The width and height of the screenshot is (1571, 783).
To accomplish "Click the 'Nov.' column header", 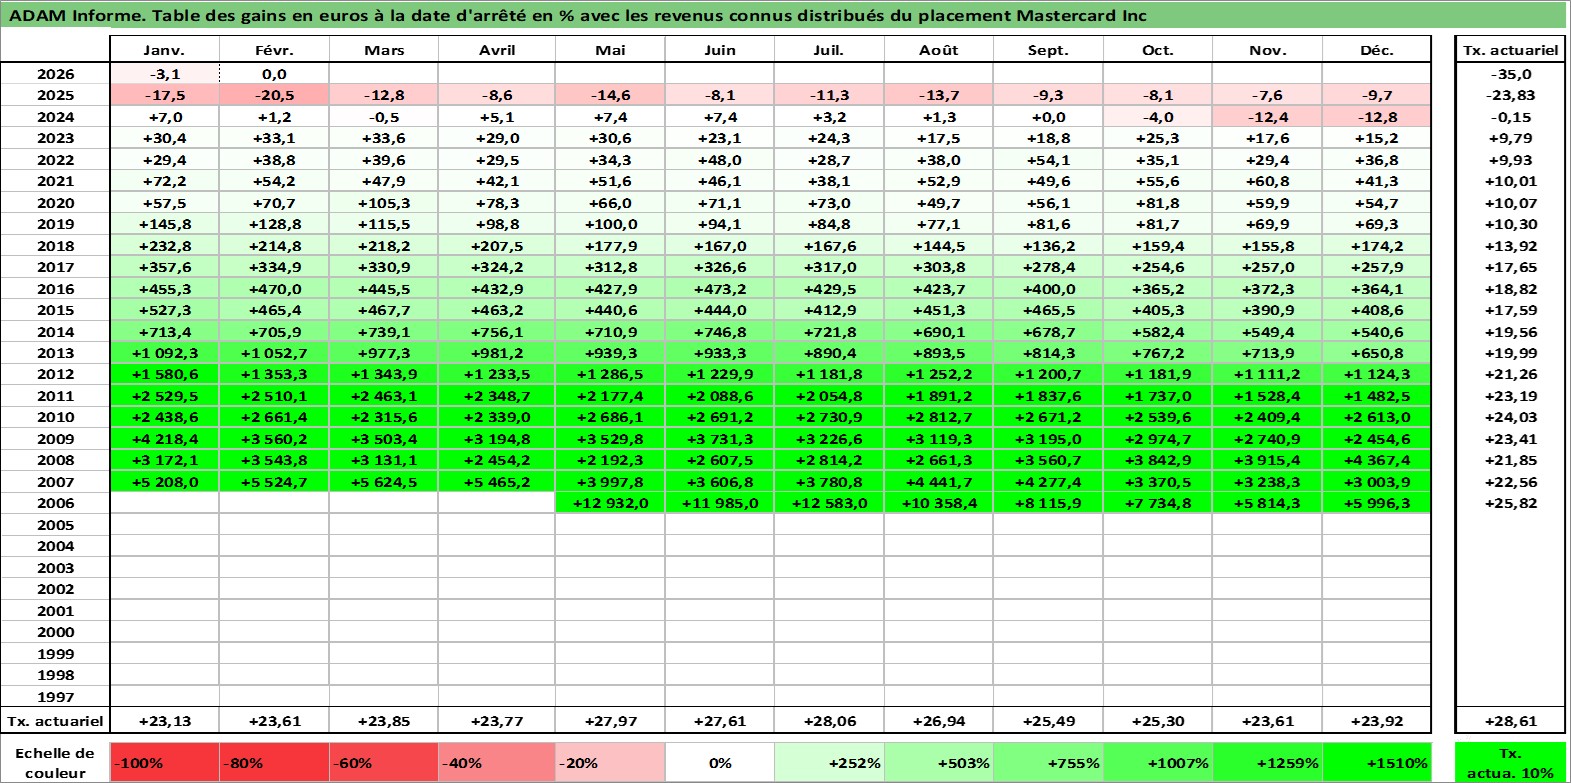I will [1267, 50].
